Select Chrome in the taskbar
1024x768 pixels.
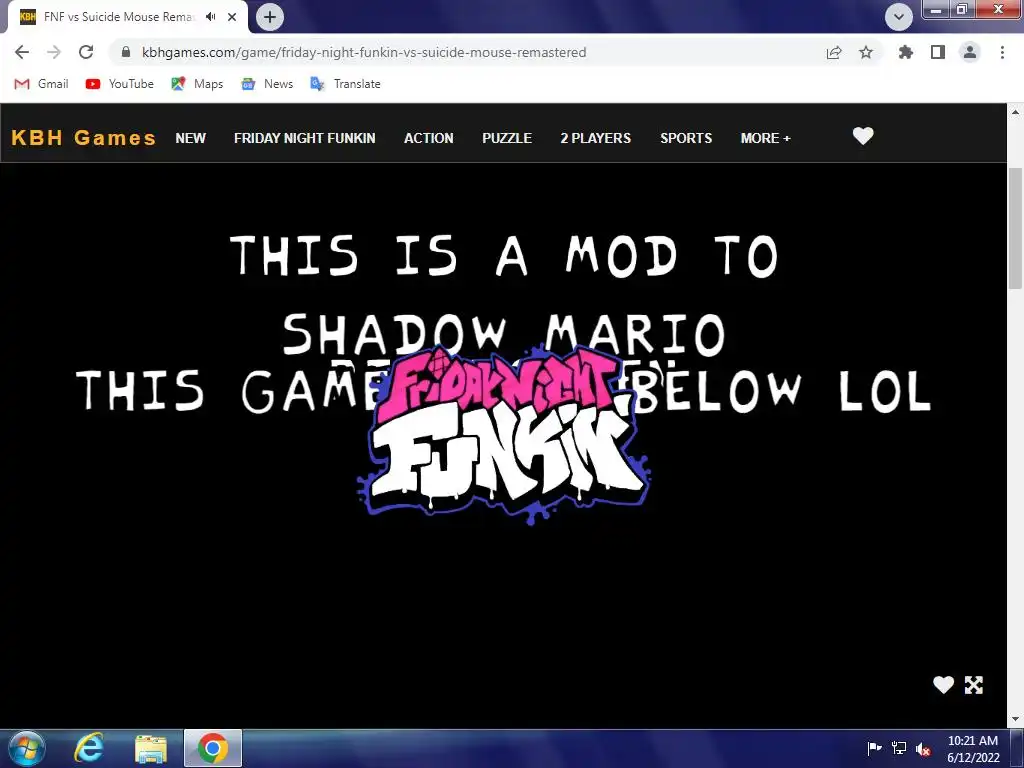[x=213, y=748]
